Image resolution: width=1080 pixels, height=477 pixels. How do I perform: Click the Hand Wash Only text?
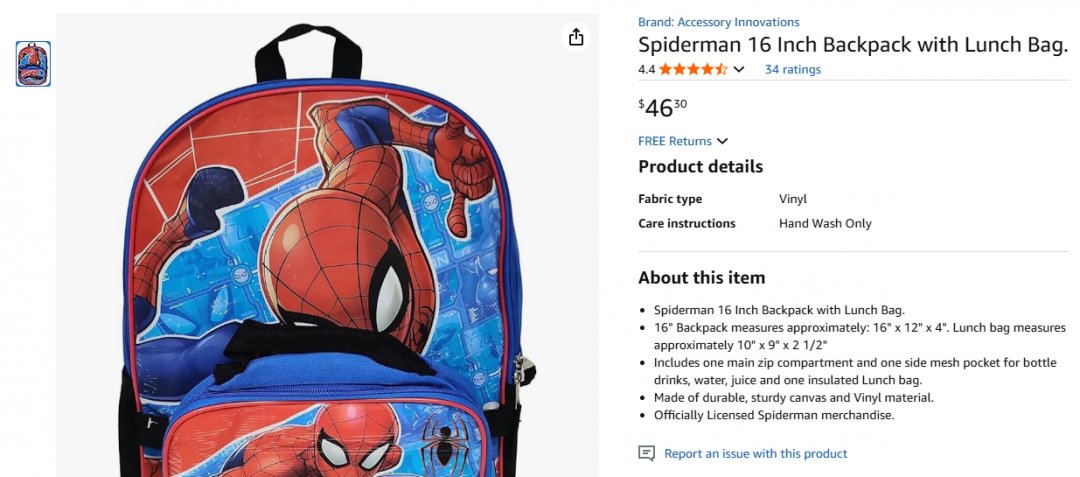[x=825, y=224]
